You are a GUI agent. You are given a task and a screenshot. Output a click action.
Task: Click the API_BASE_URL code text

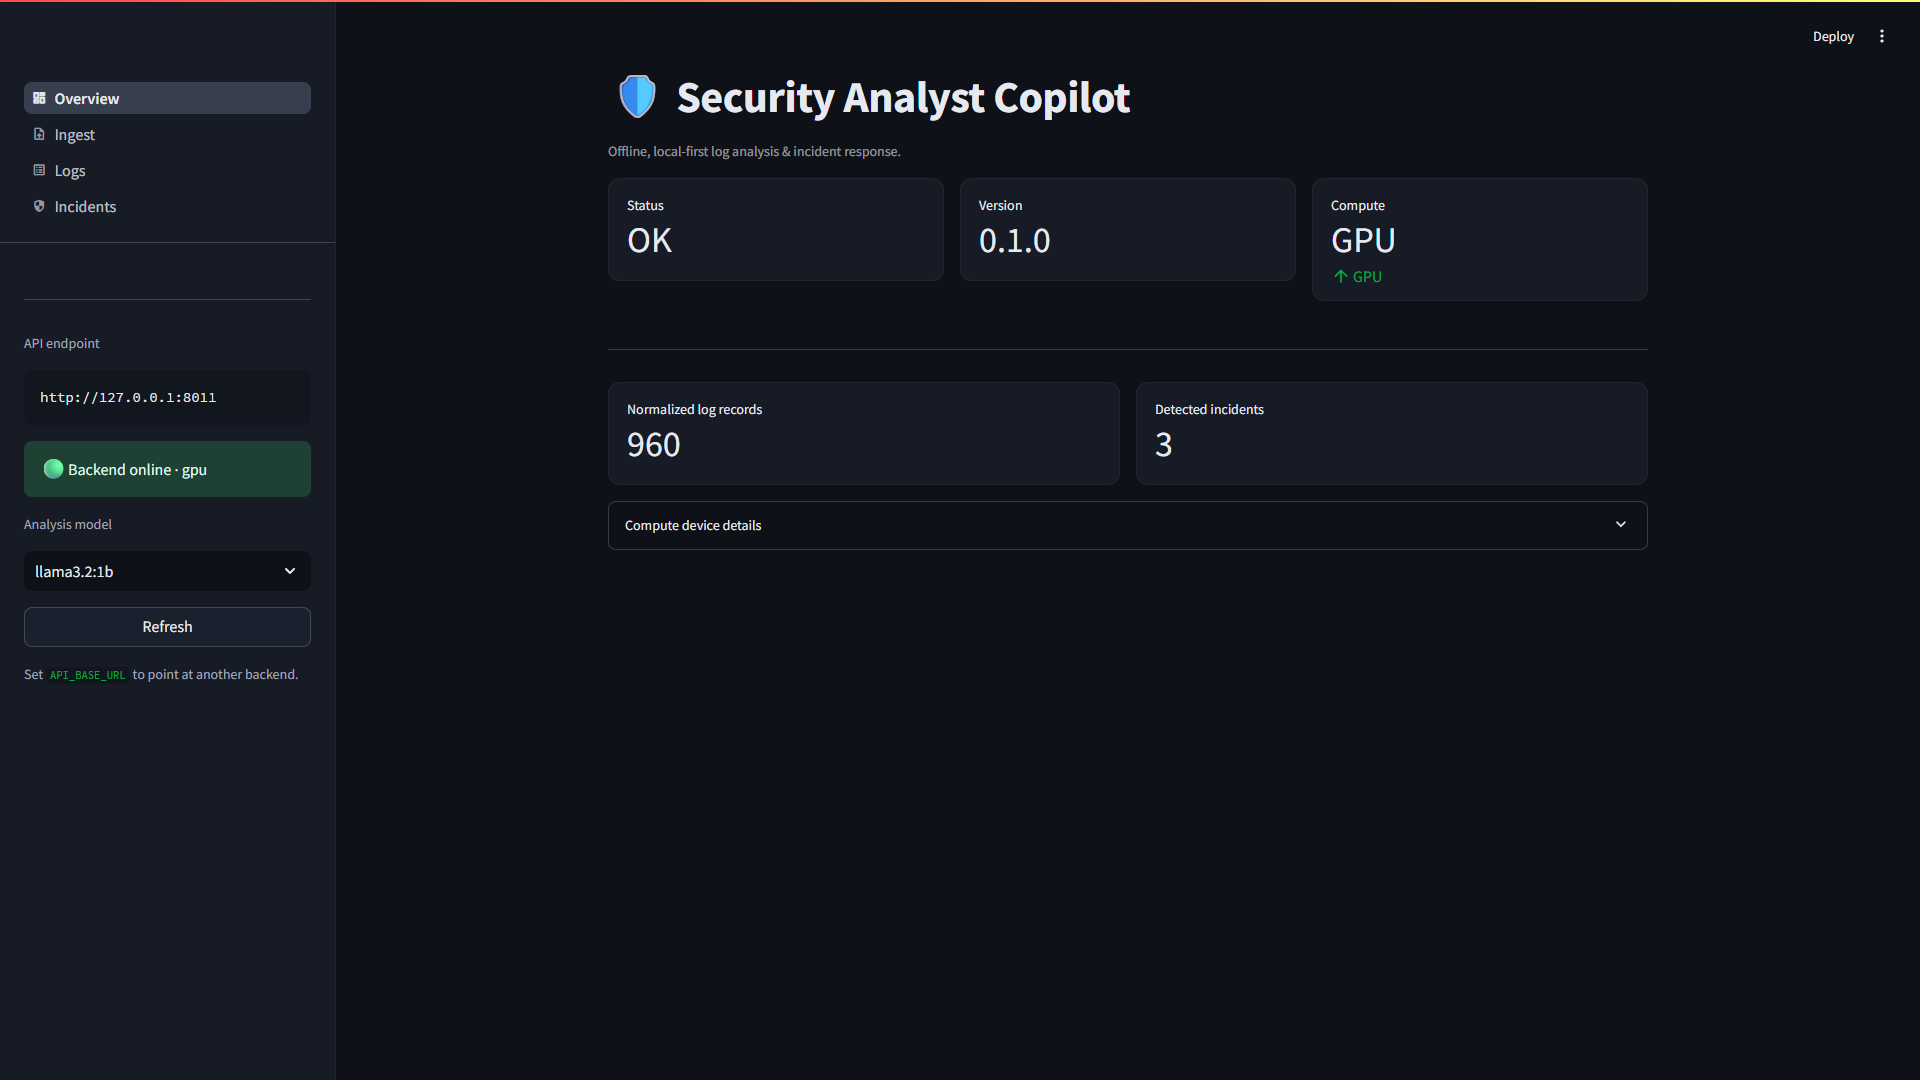click(88, 675)
